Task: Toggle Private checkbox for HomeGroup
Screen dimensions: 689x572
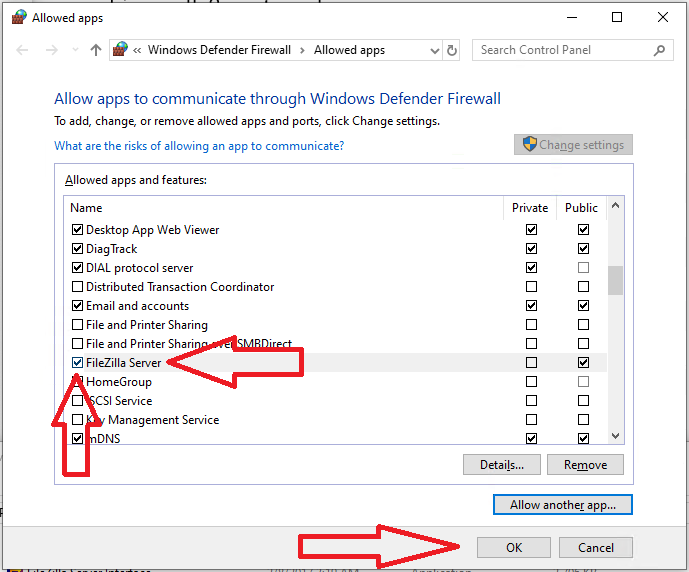Action: (532, 381)
